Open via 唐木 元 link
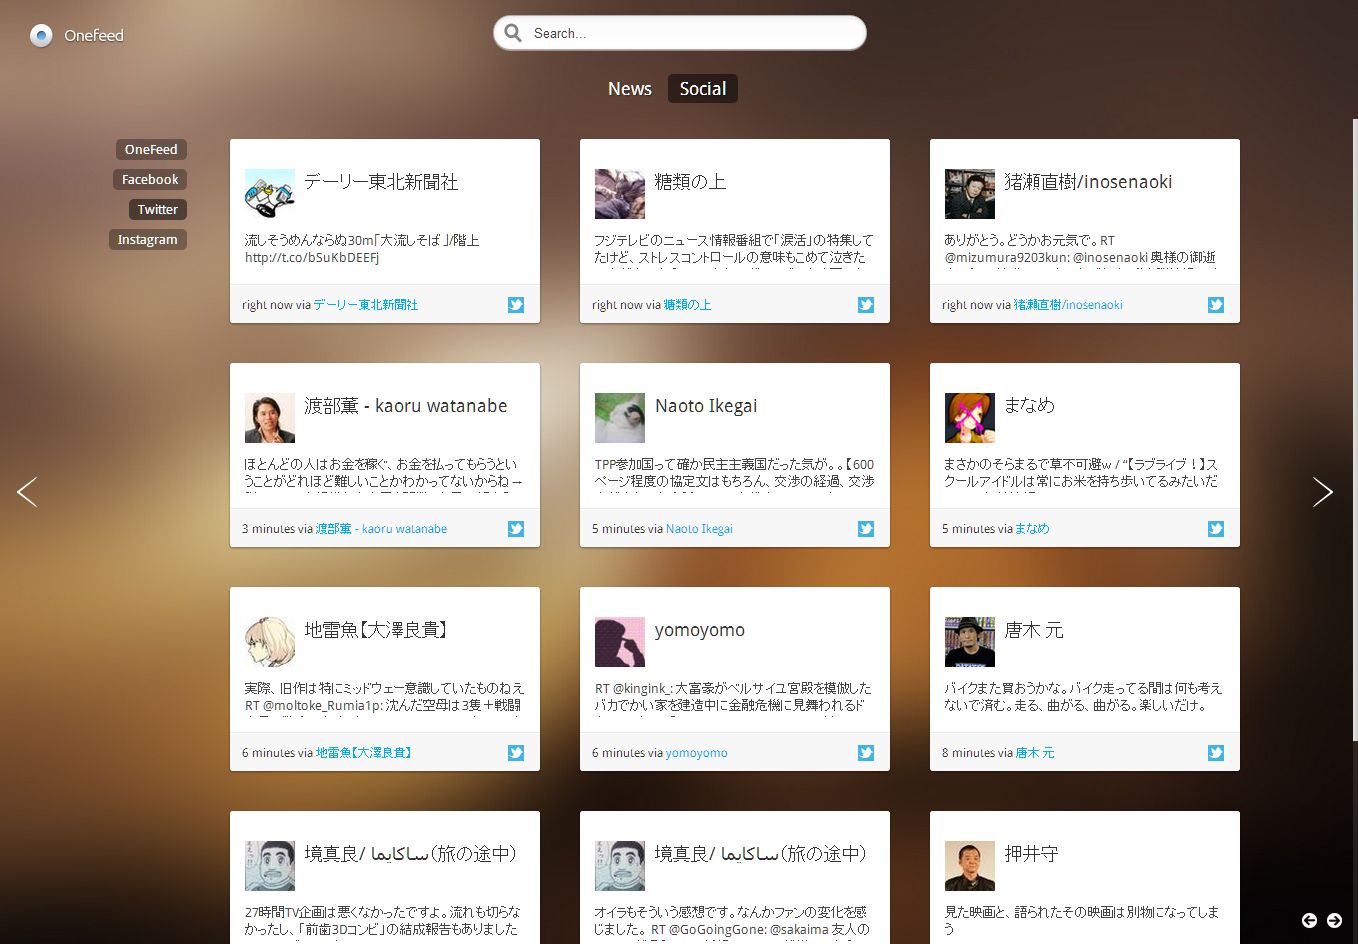This screenshot has height=944, width=1358. coord(1035,753)
